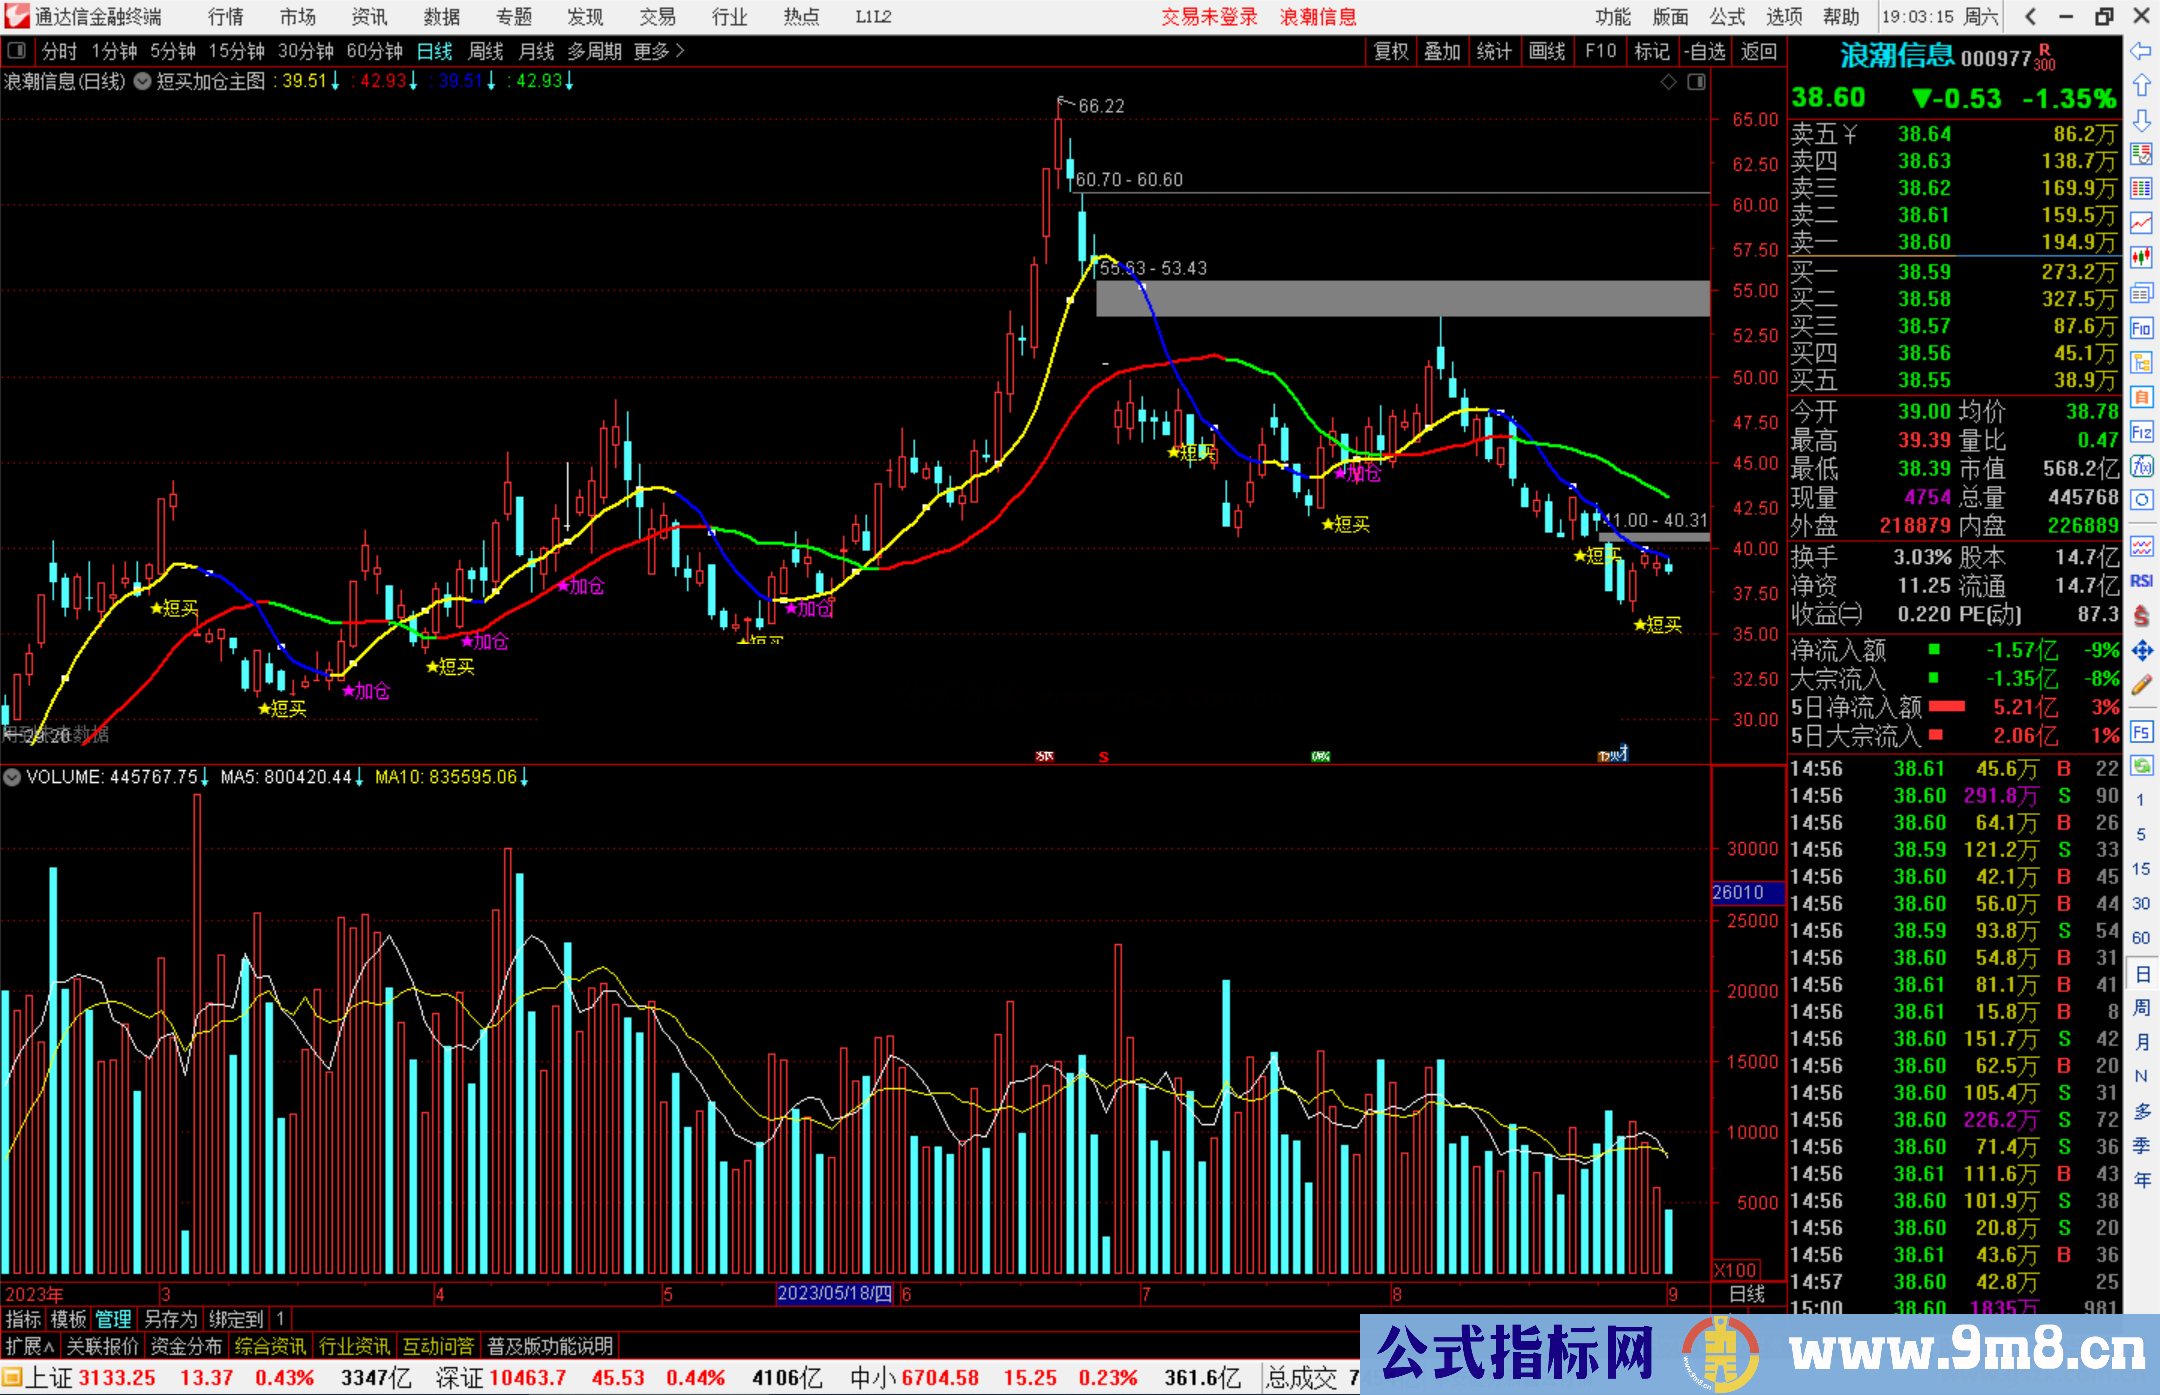Select the 模板 tab at bottom
This screenshot has width=2160, height=1395.
(68, 1319)
